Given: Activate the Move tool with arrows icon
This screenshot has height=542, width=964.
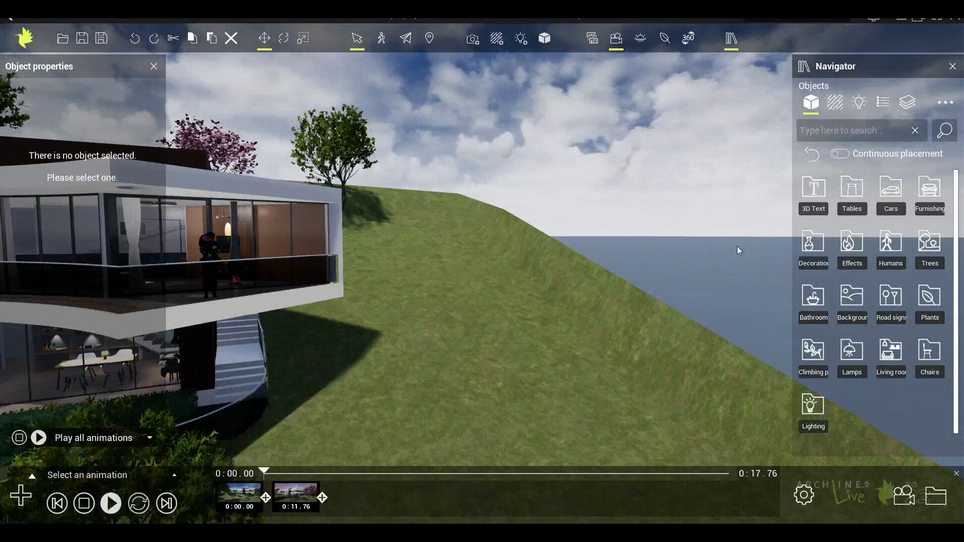Looking at the screenshot, I should tap(264, 38).
